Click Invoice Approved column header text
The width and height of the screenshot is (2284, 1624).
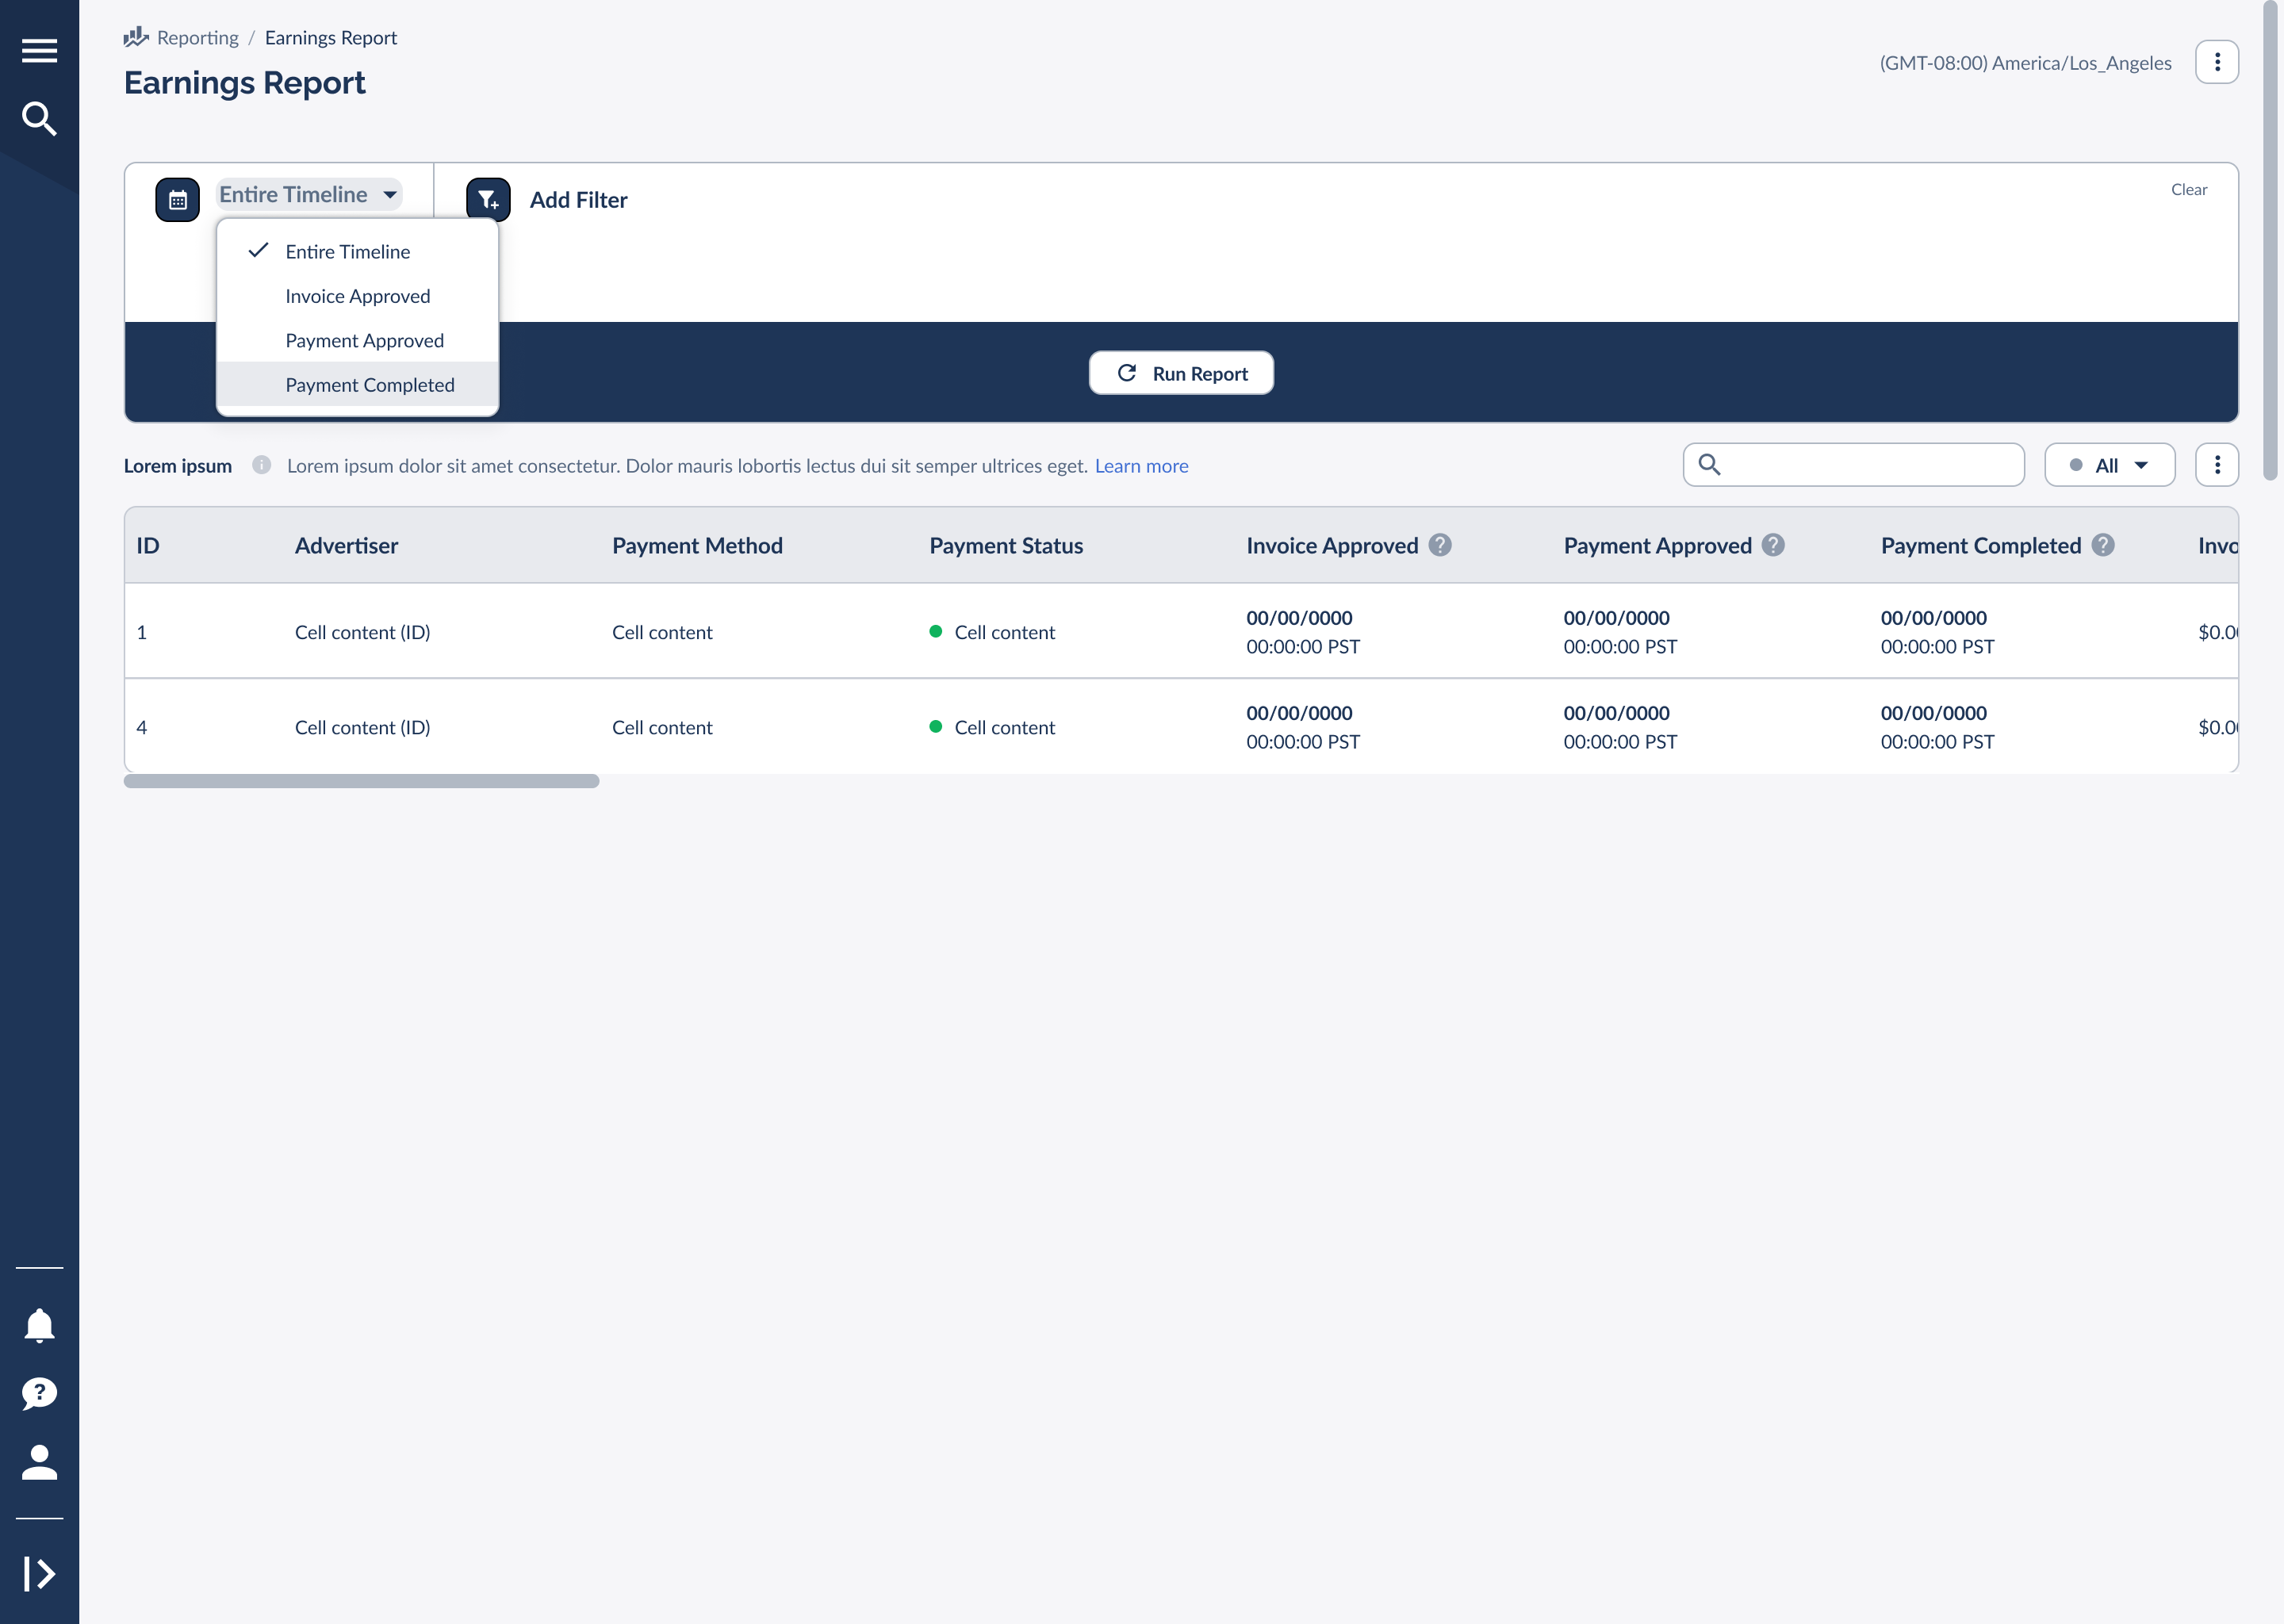pos(1332,546)
